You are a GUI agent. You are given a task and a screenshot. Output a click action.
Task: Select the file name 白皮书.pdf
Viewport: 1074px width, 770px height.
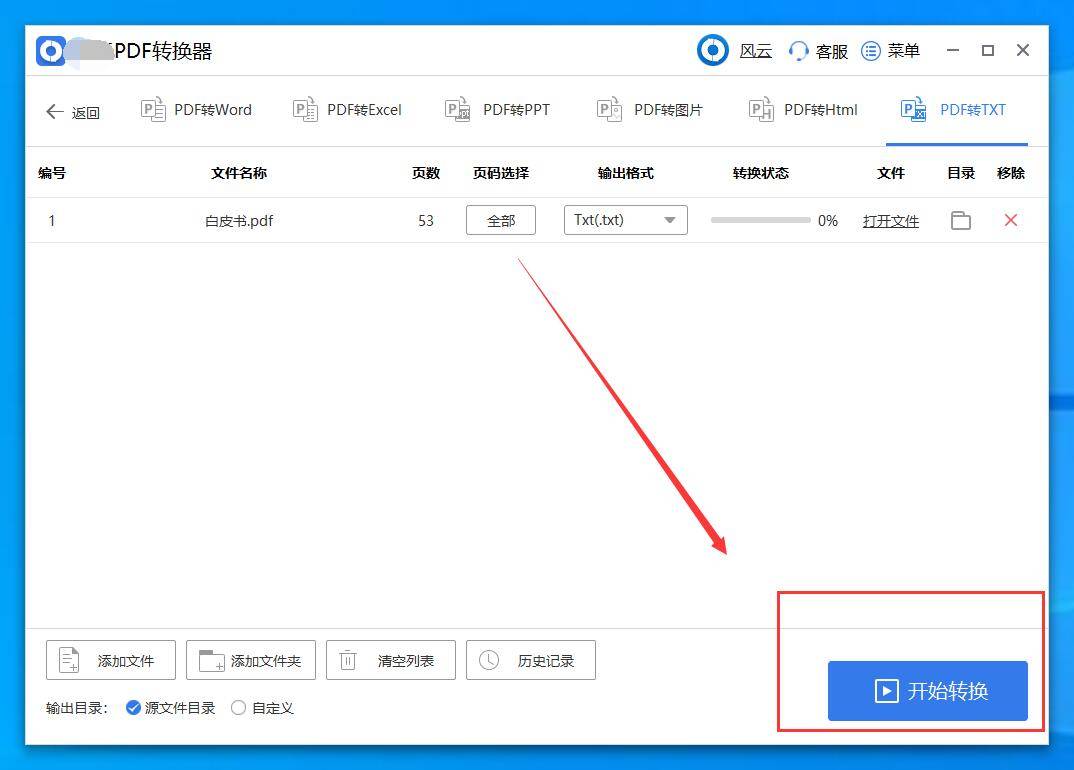click(239, 221)
